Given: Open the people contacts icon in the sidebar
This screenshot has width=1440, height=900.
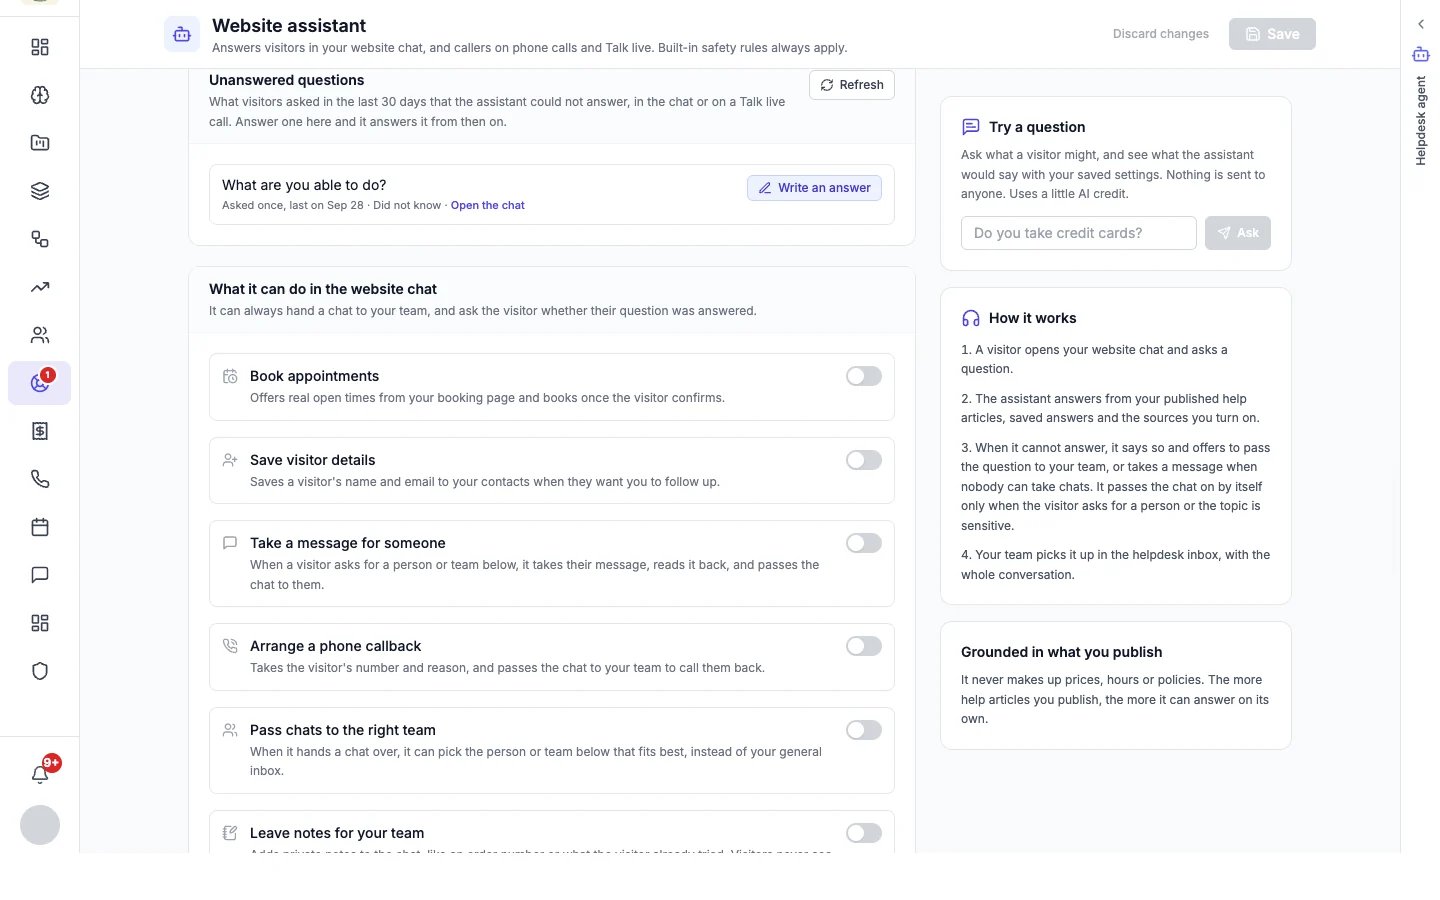Looking at the screenshot, I should pos(40,335).
